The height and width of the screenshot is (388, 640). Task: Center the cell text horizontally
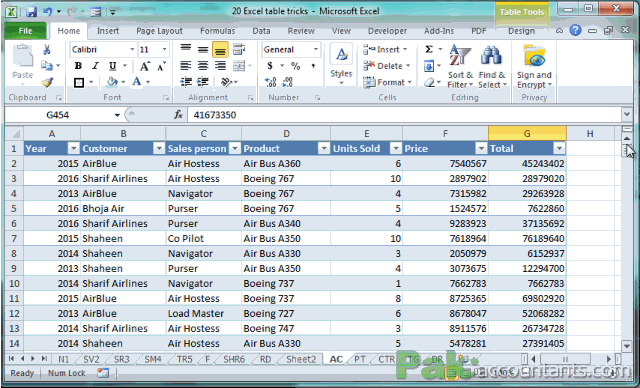(203, 66)
